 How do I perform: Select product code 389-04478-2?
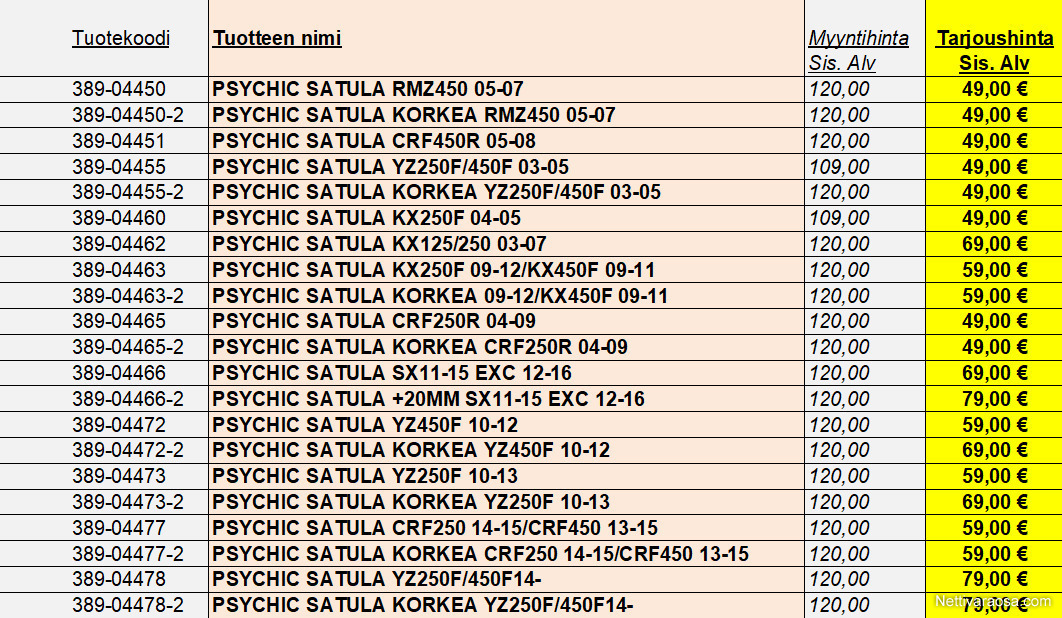(x=128, y=605)
